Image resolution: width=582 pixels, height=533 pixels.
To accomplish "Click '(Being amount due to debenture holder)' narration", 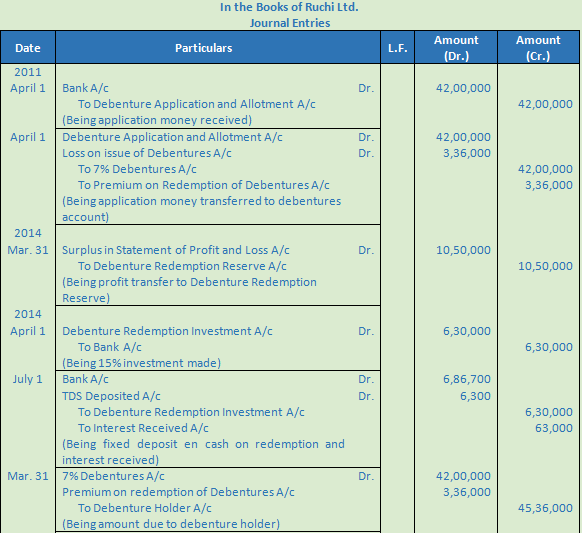I will pyautogui.click(x=171, y=524).
